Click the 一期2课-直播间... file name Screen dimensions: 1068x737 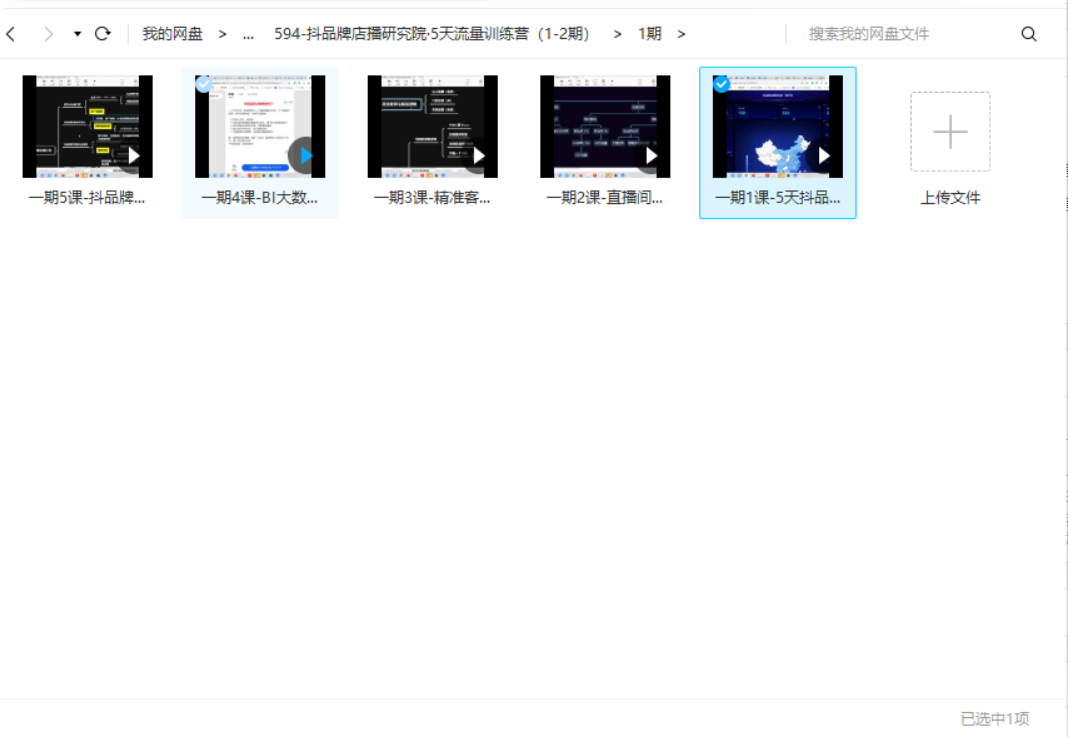point(605,198)
